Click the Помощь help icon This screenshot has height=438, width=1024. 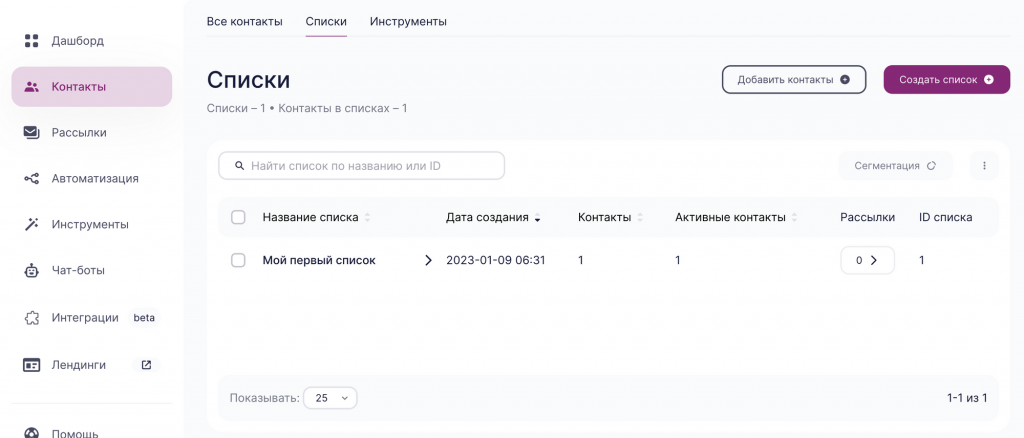pos(31,433)
